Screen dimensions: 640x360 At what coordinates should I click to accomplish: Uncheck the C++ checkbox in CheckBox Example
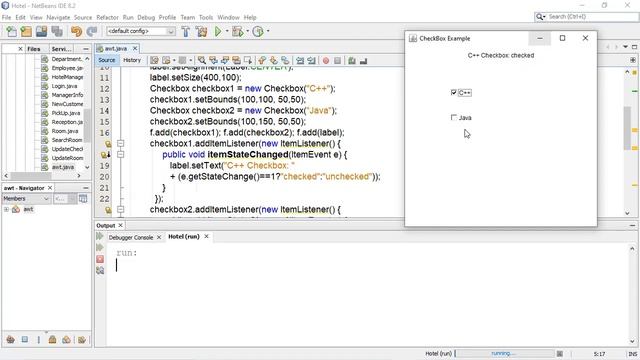(x=453, y=92)
